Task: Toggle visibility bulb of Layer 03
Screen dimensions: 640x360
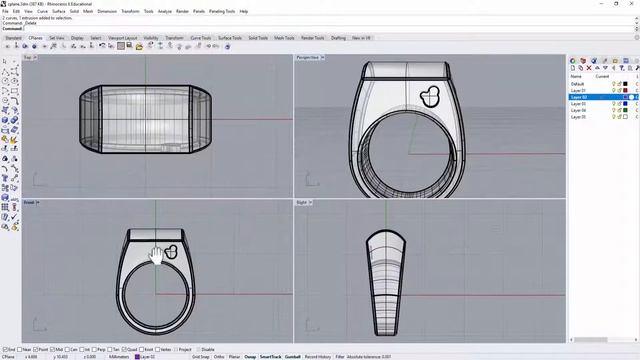Action: point(613,104)
